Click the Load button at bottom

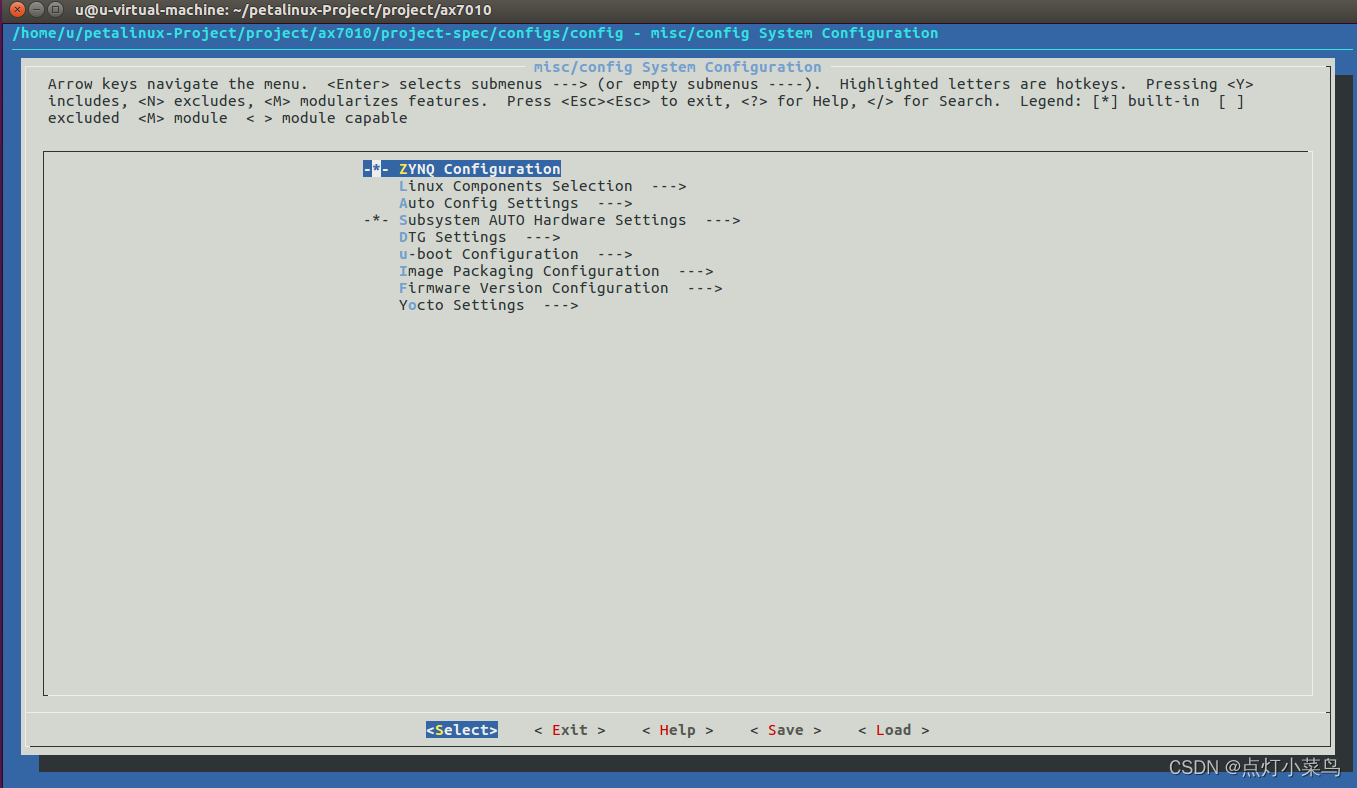click(x=894, y=730)
